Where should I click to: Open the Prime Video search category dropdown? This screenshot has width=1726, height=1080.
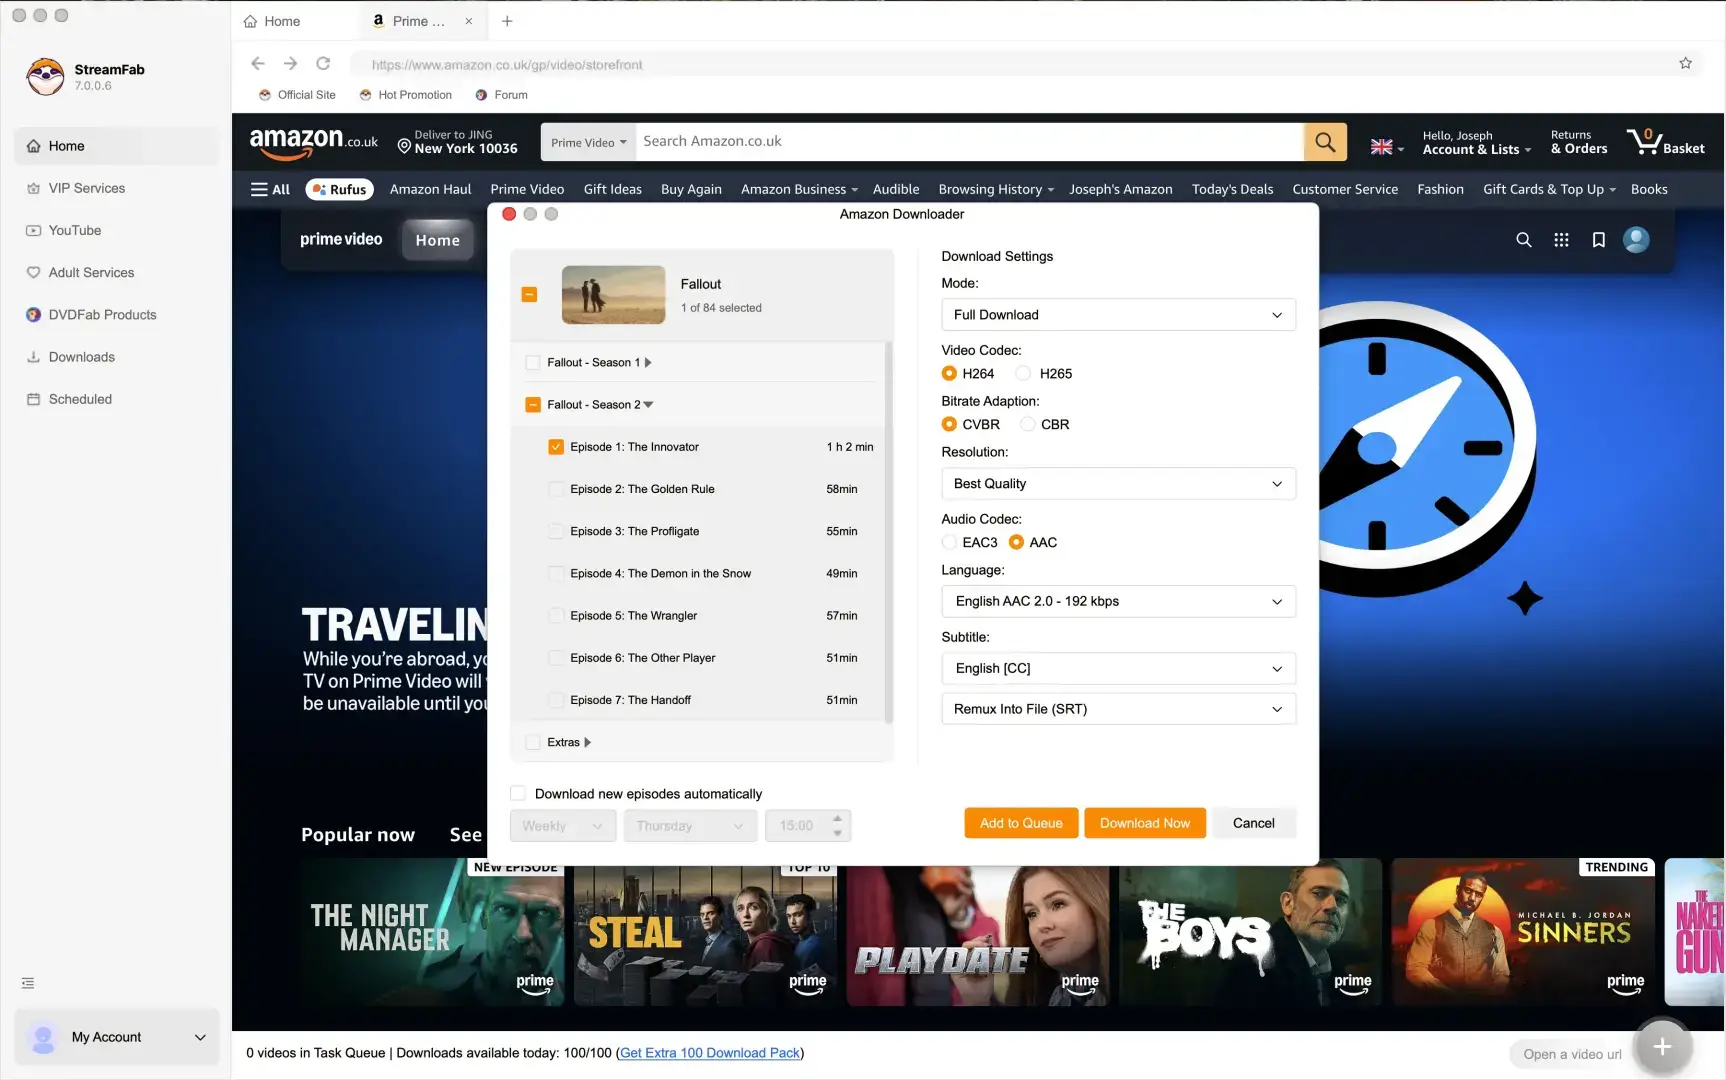point(588,142)
